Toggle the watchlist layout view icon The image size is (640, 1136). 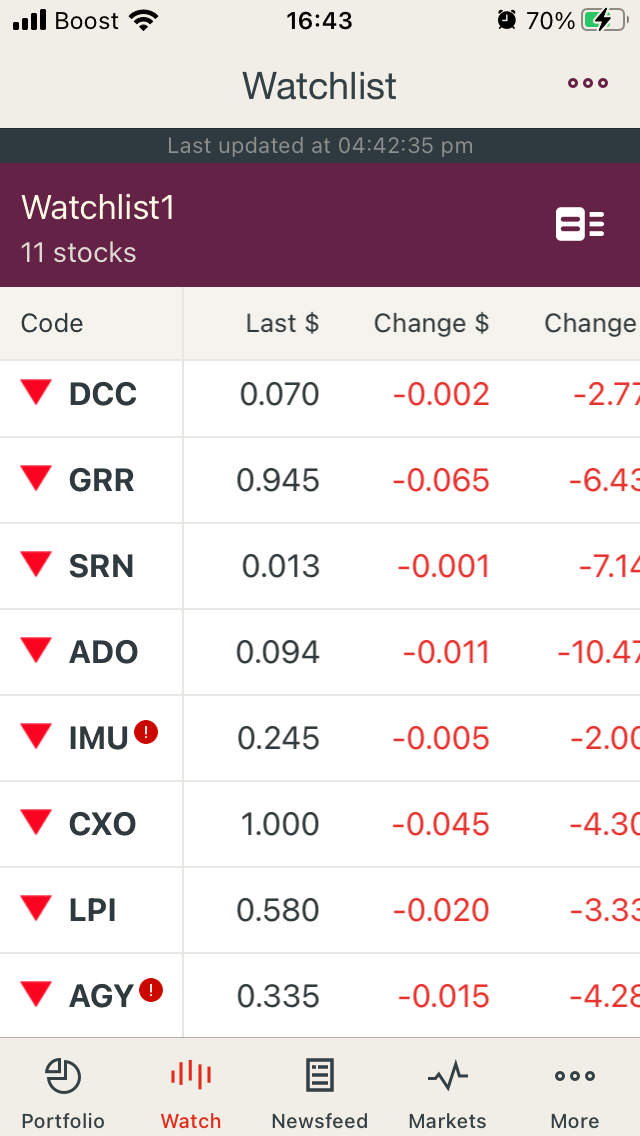point(580,224)
